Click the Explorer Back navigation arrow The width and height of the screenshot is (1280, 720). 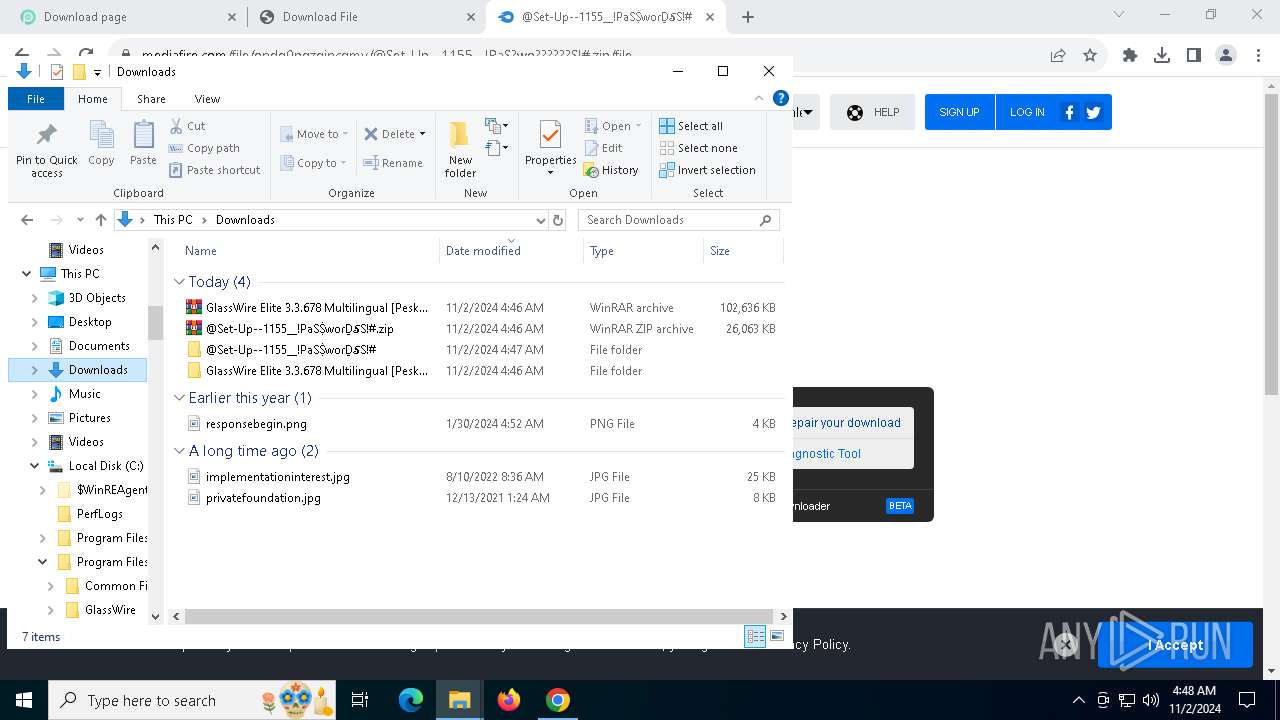[x=27, y=220]
